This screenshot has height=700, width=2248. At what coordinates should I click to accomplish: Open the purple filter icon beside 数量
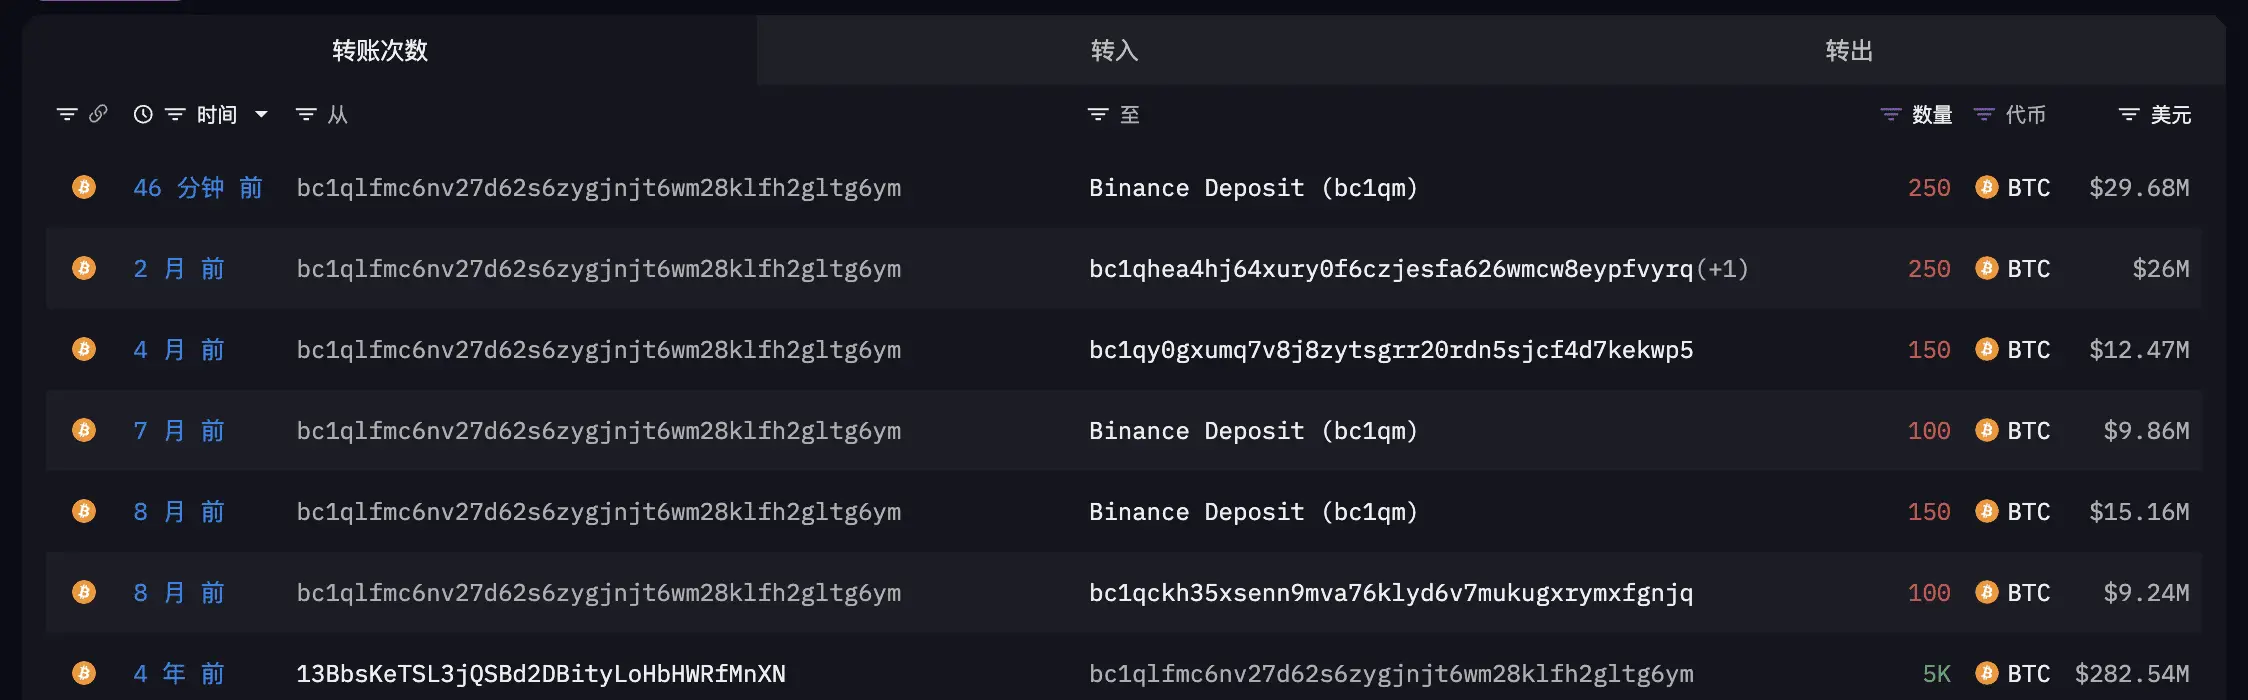pos(1891,115)
